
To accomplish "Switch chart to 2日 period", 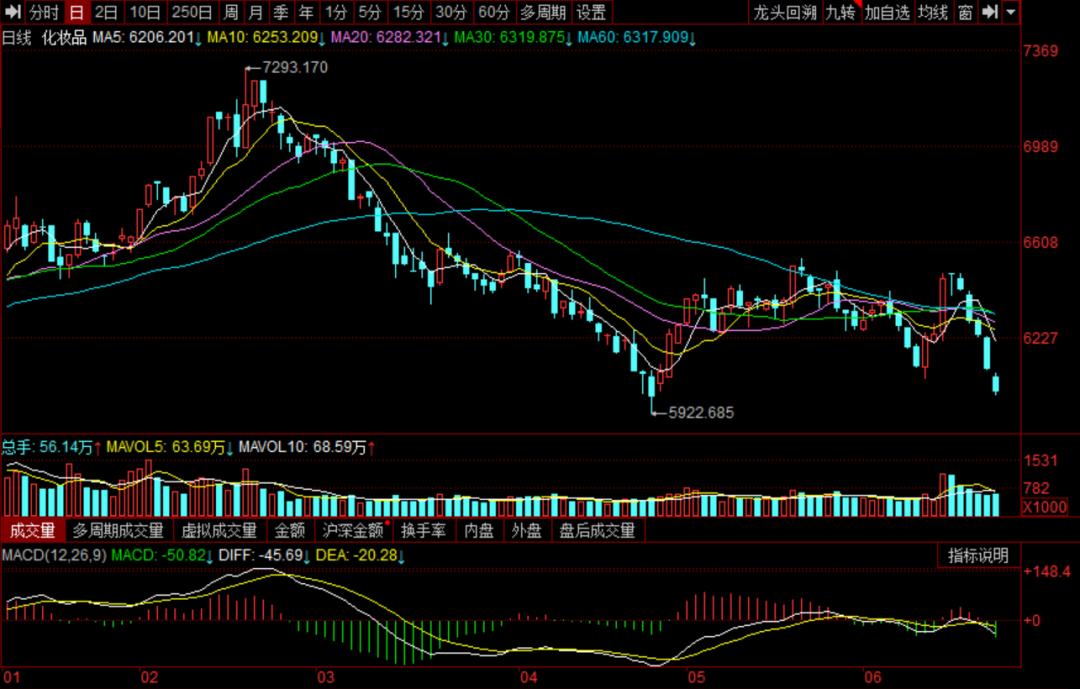I will (x=106, y=12).
